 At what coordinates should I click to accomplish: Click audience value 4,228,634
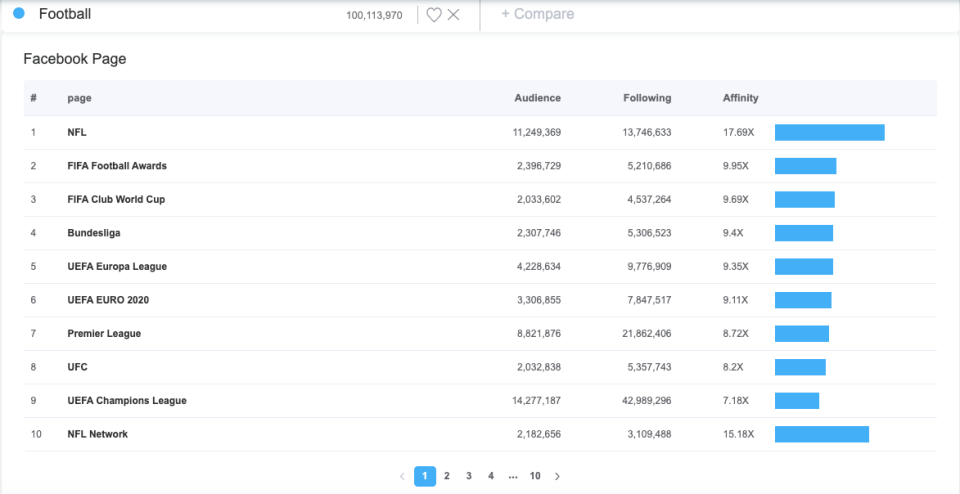tap(539, 267)
